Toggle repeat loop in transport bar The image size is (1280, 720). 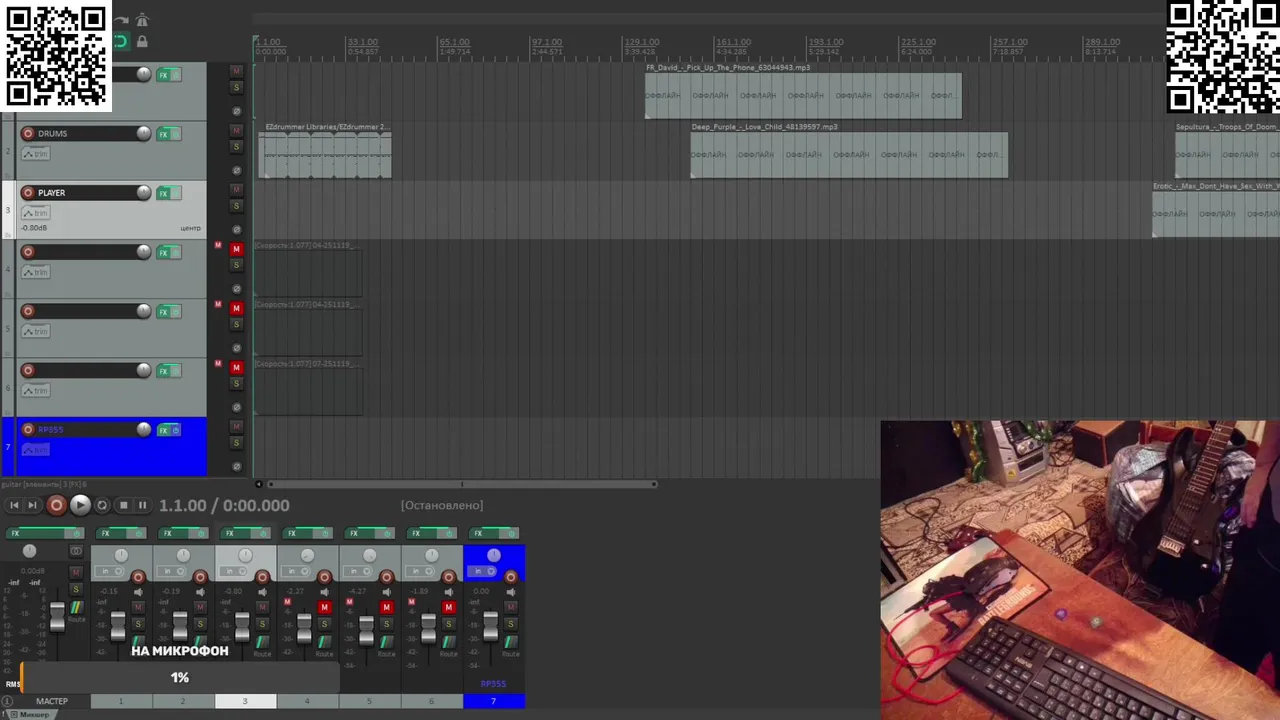[102, 505]
